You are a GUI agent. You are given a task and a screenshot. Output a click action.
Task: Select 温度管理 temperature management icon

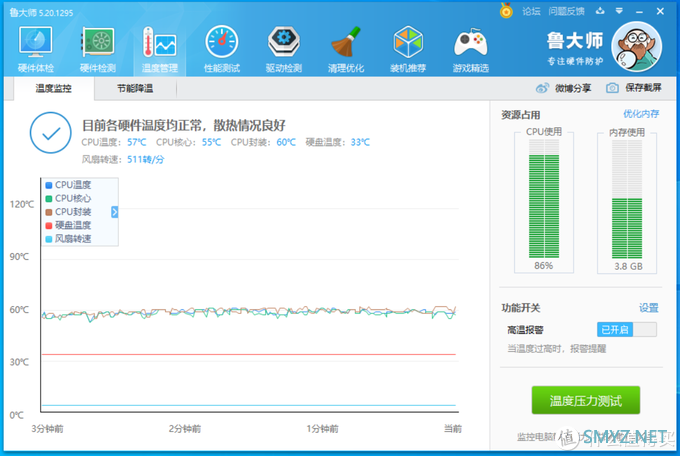pyautogui.click(x=160, y=49)
